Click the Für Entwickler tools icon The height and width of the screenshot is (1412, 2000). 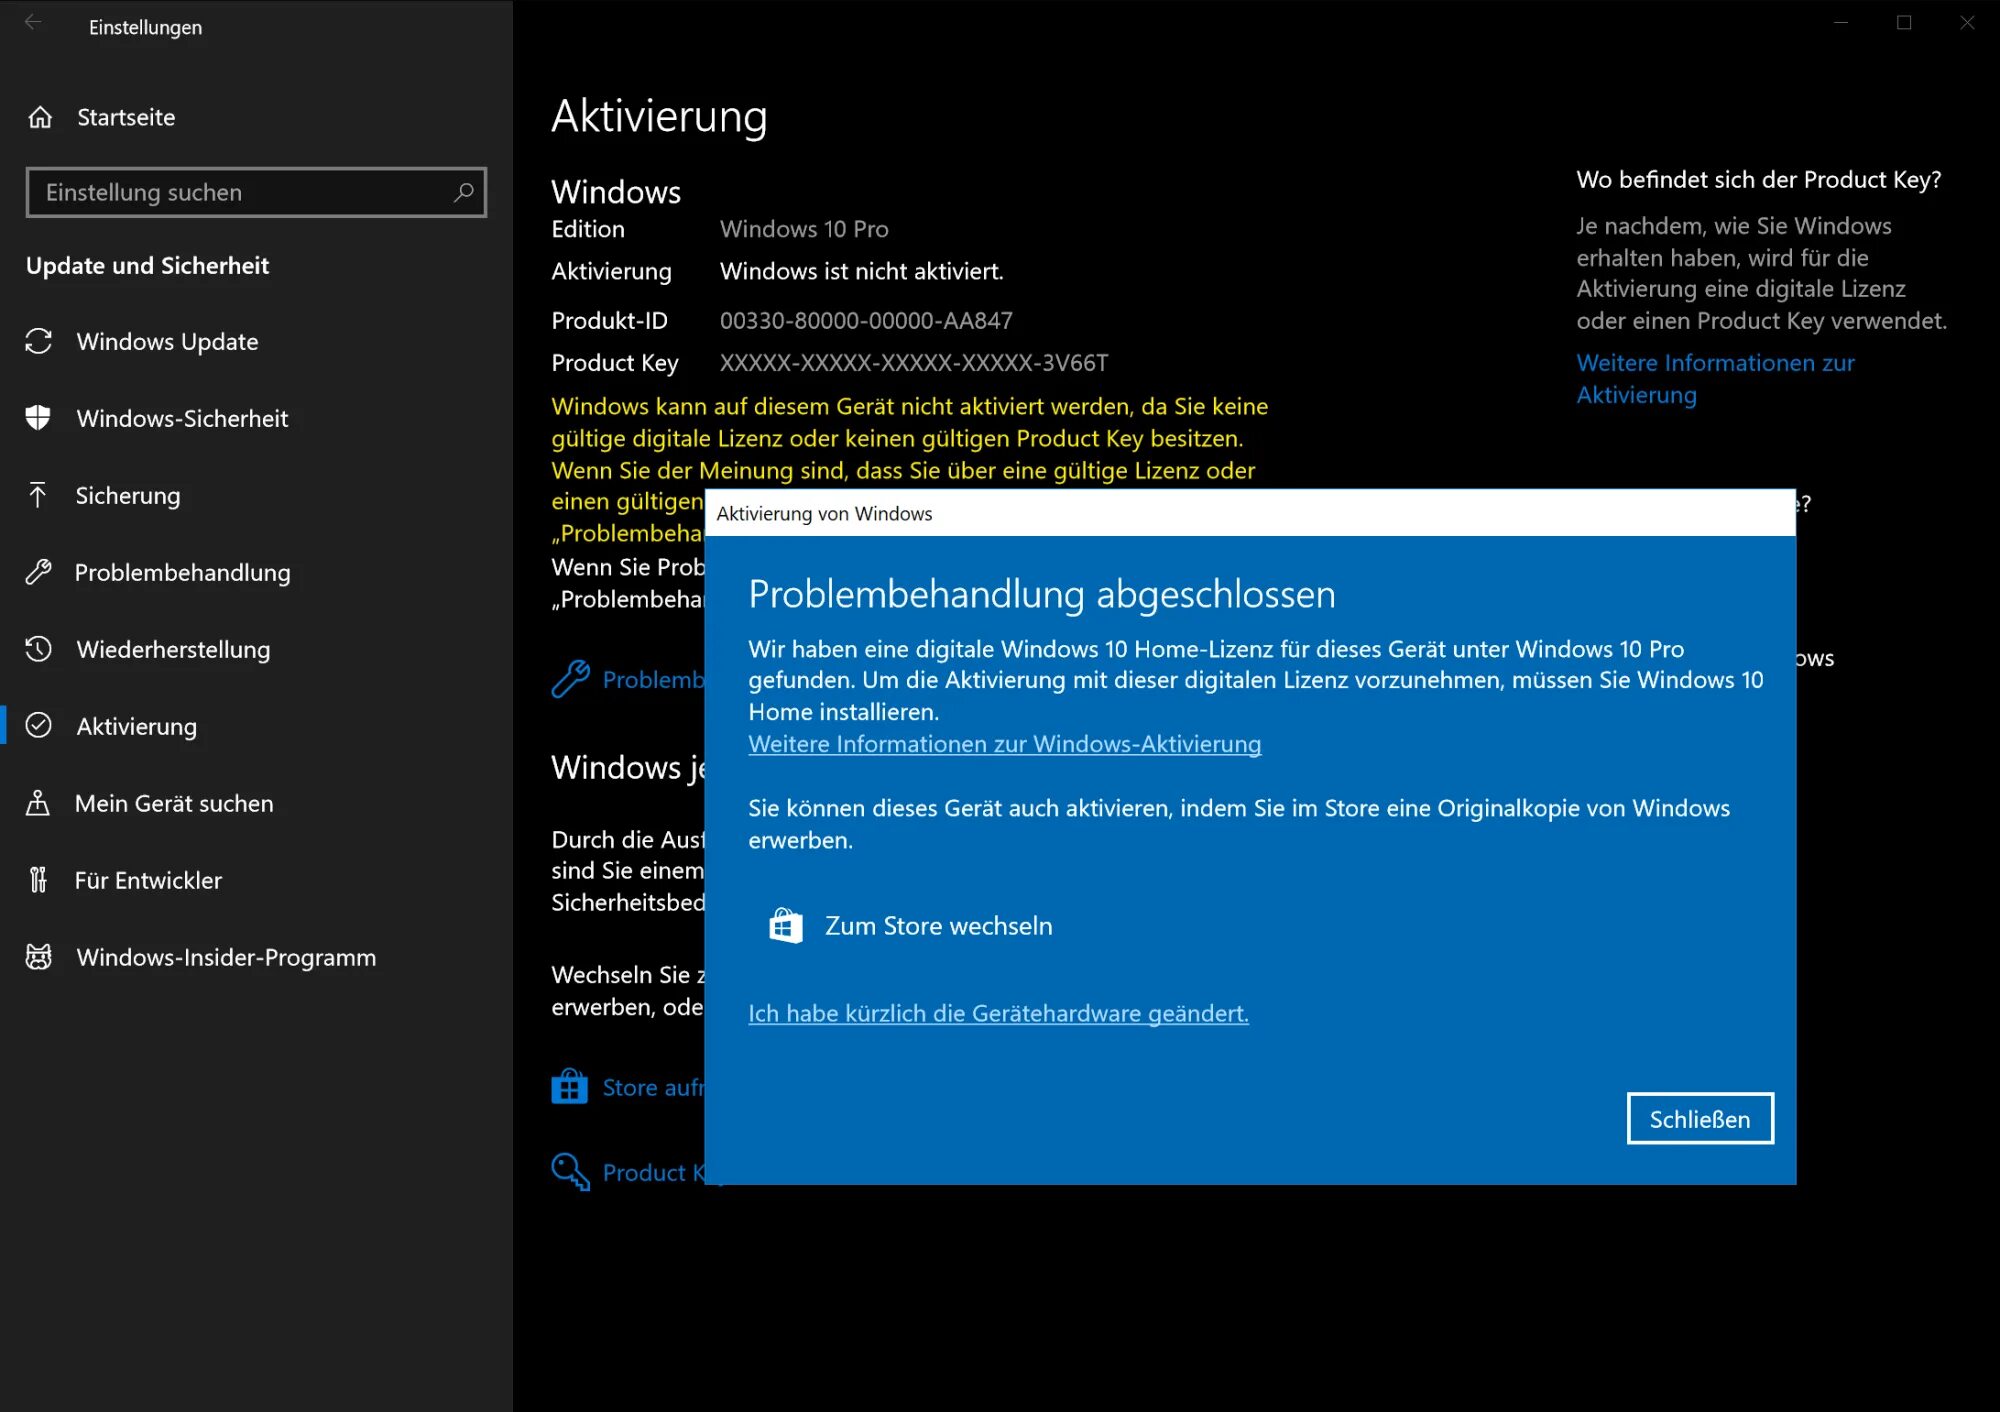(38, 880)
